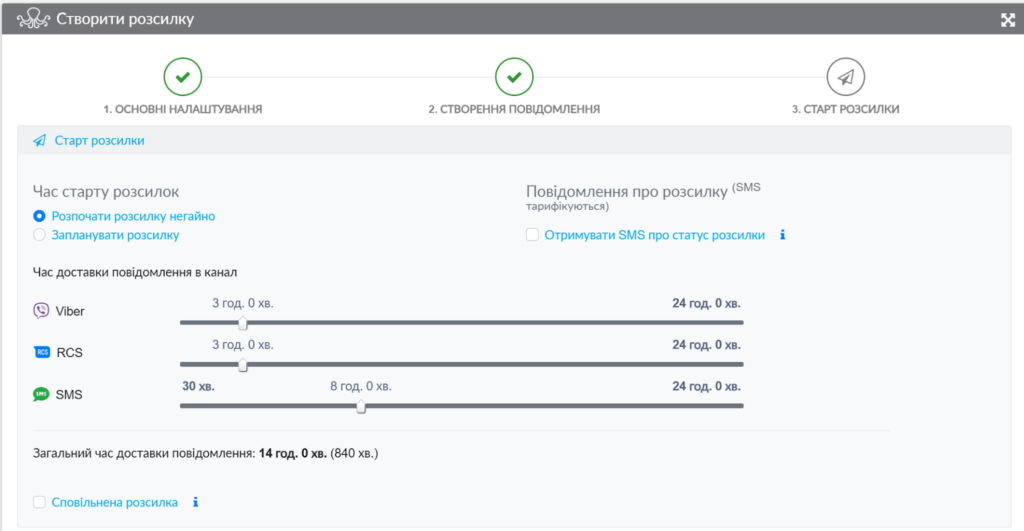Enable Отримувати SMS про статус розсилки checkbox

533,235
